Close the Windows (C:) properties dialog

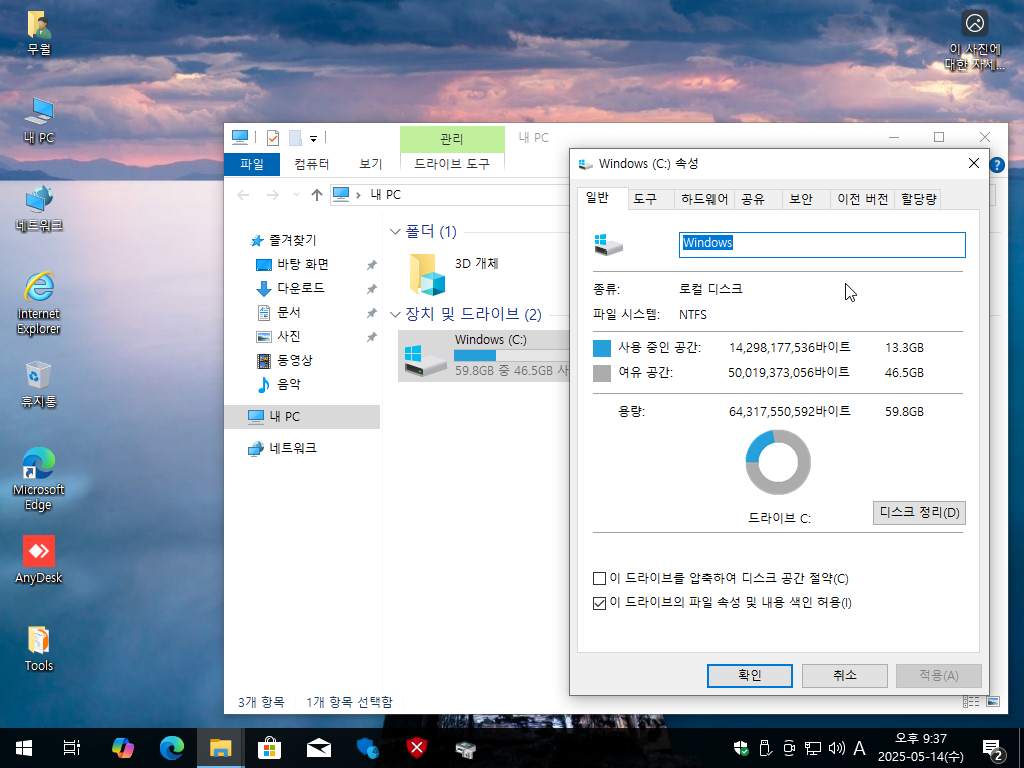(974, 163)
